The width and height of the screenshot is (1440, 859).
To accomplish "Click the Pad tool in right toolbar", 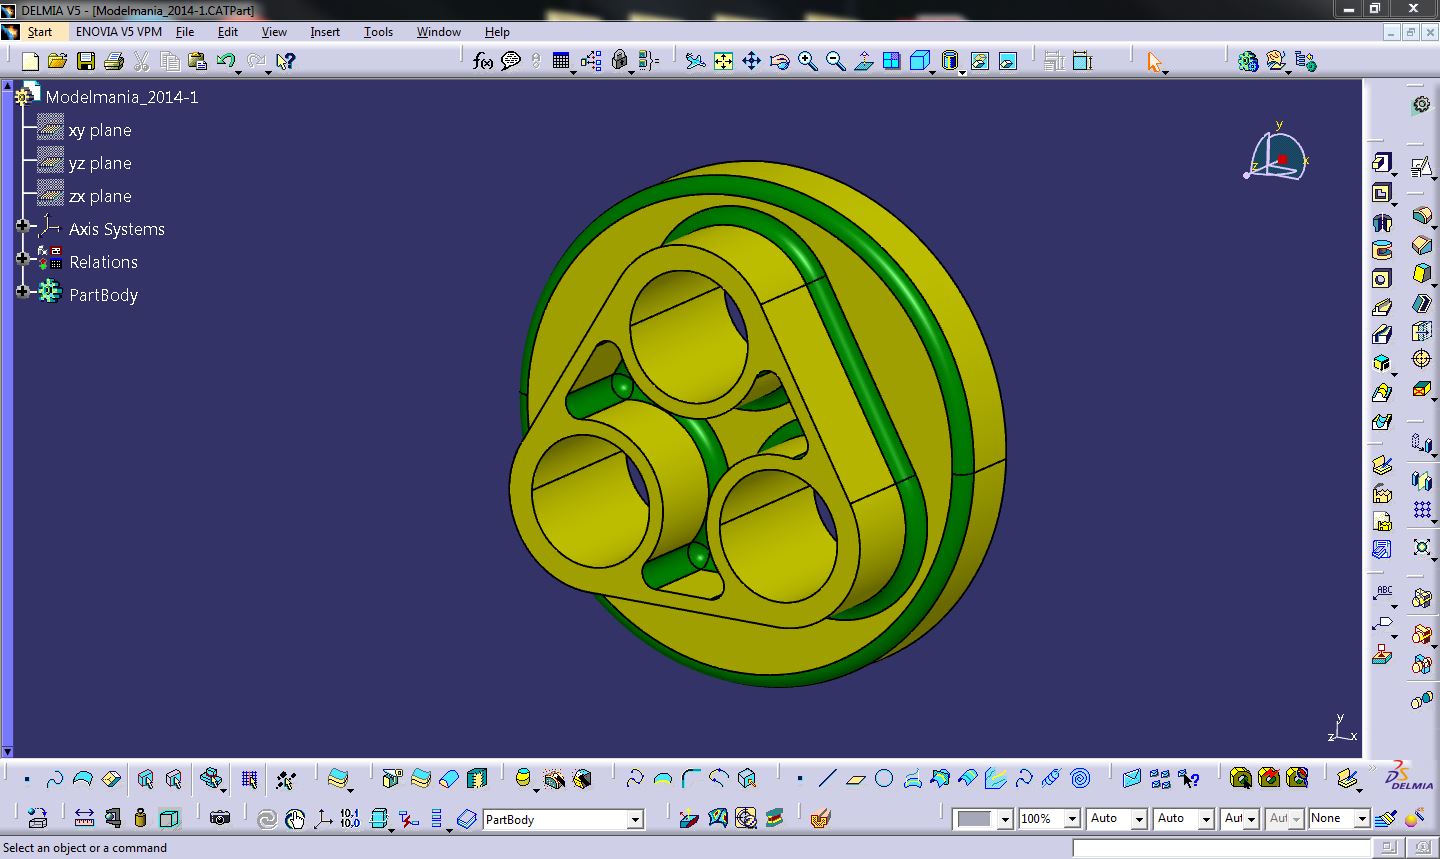I will pyautogui.click(x=1382, y=163).
